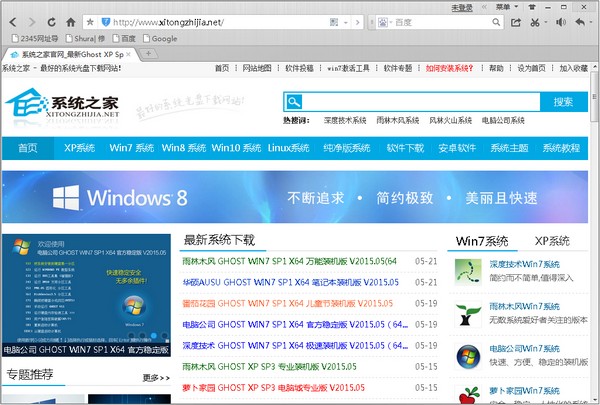The height and width of the screenshot is (405, 600).
Task: Select the XP系统 tab in the right panel
Action: (x=552, y=241)
